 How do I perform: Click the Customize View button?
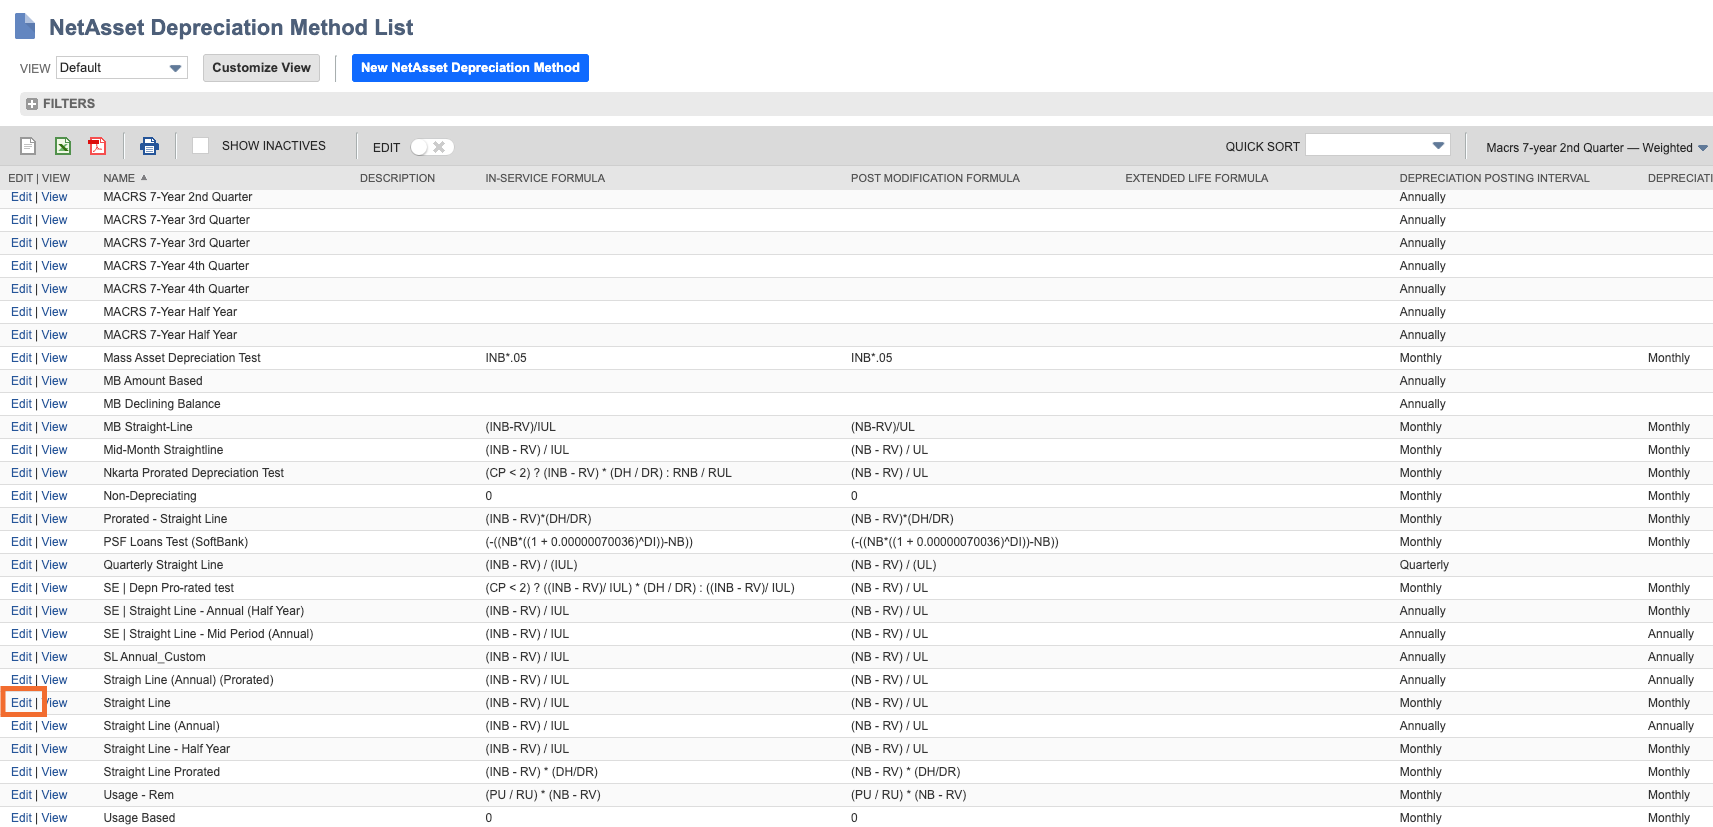(x=261, y=68)
